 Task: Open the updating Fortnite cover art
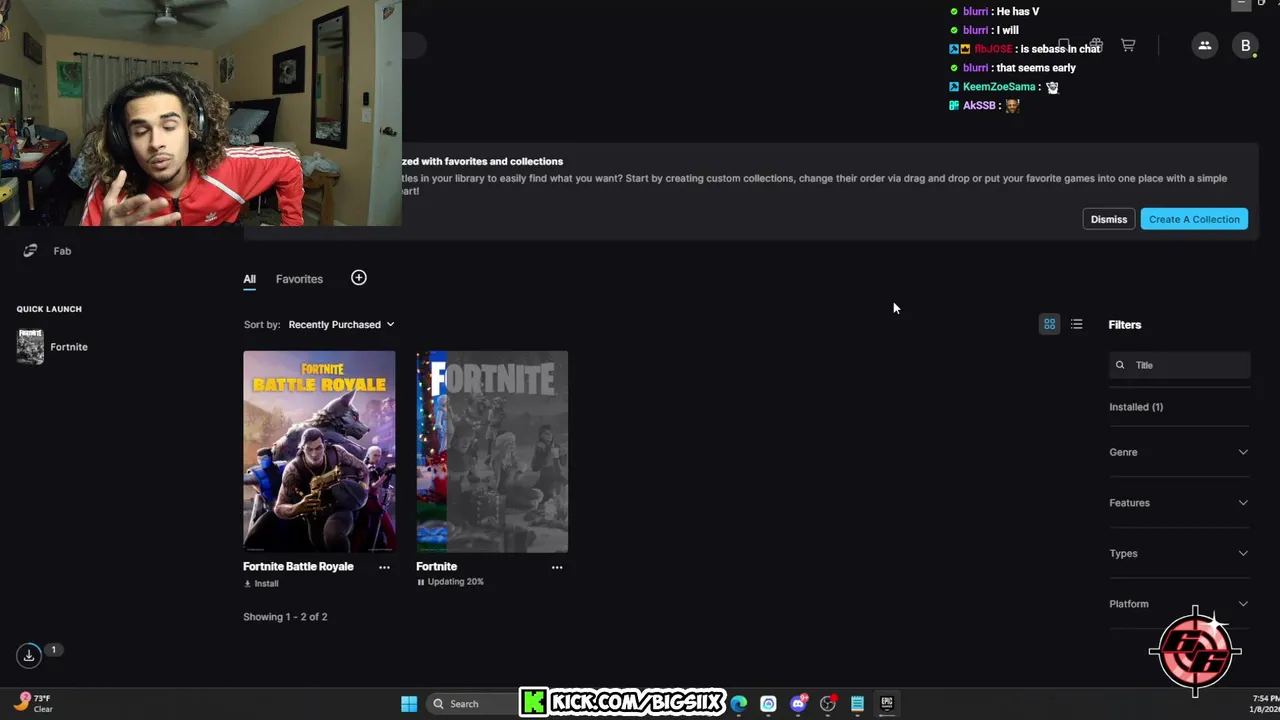(492, 451)
